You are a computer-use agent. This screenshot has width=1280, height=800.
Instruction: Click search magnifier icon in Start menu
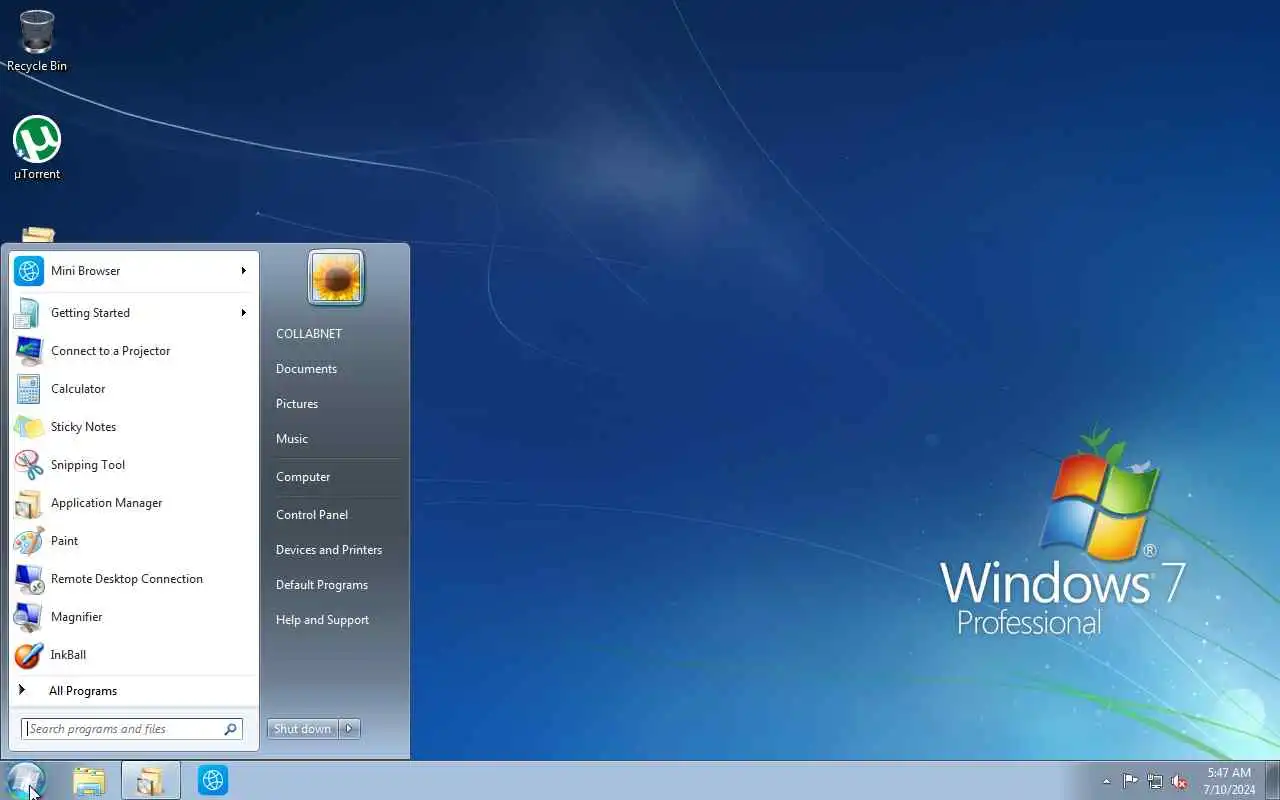point(230,729)
